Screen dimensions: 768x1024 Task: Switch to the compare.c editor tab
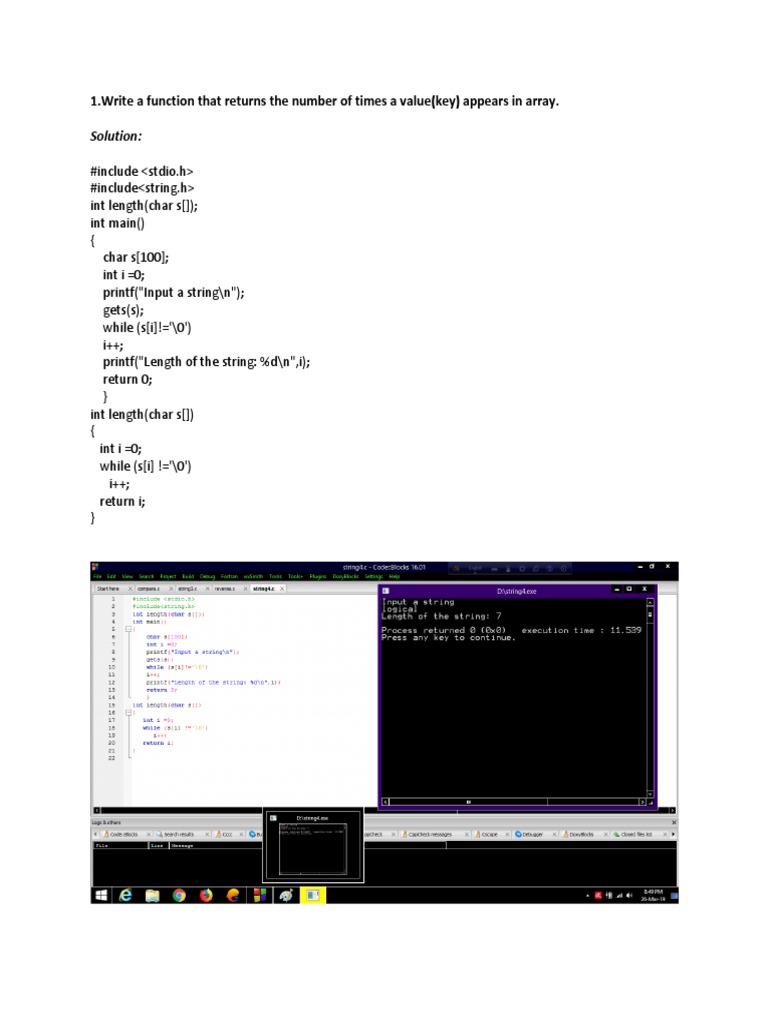[148, 588]
